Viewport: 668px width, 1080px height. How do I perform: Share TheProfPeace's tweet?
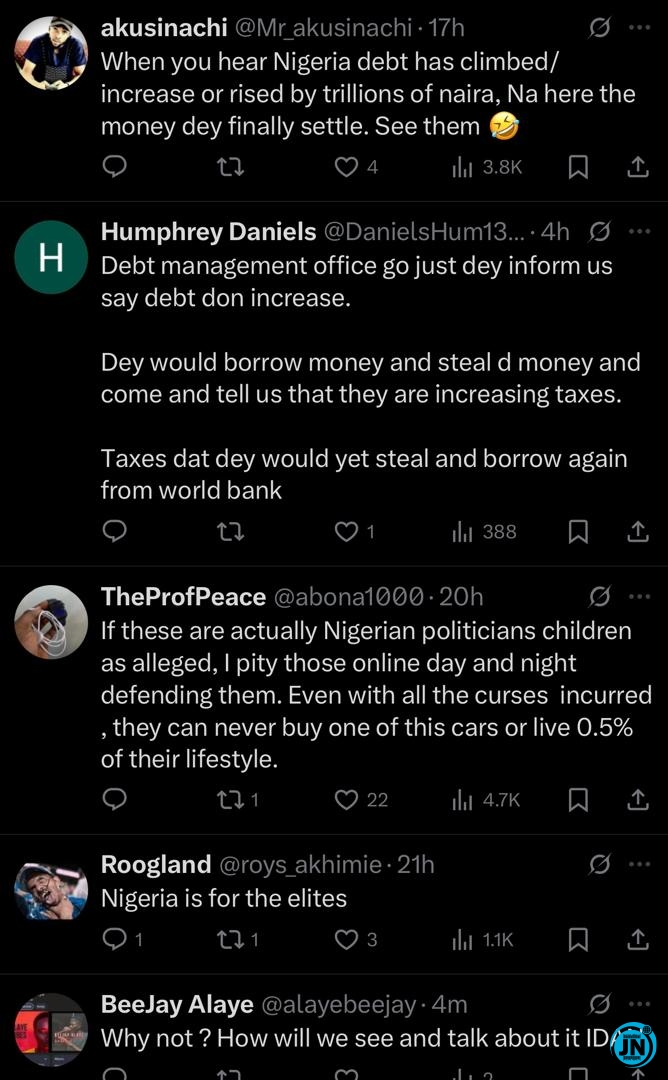pyautogui.click(x=638, y=799)
